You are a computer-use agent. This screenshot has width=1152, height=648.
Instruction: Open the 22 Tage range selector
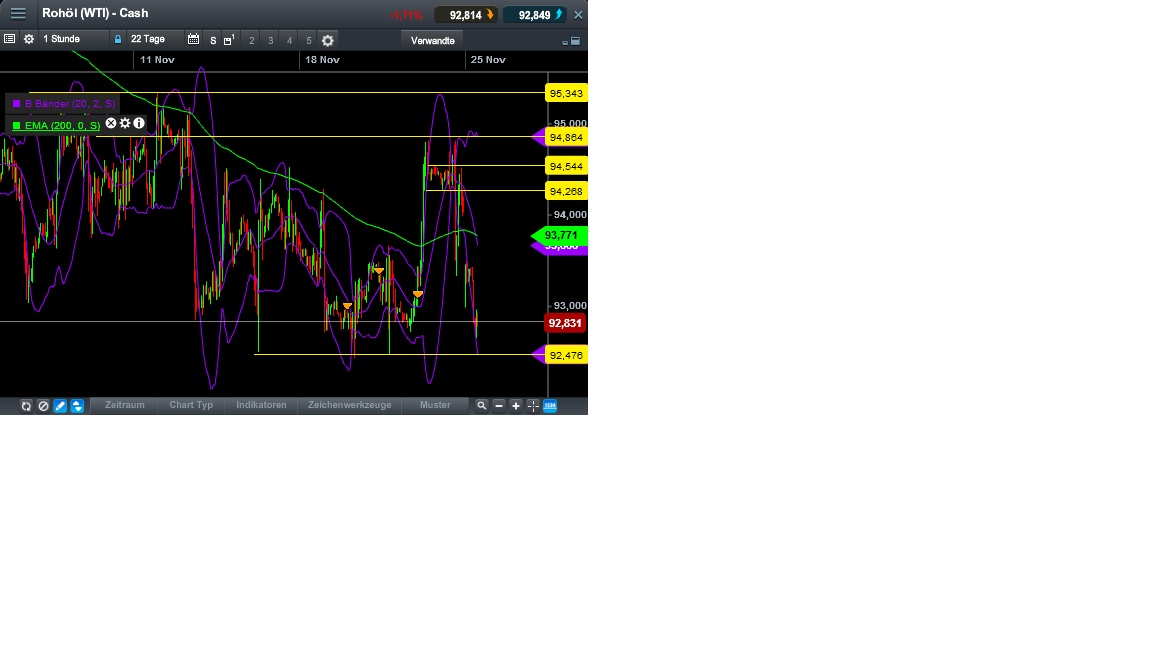coord(147,39)
